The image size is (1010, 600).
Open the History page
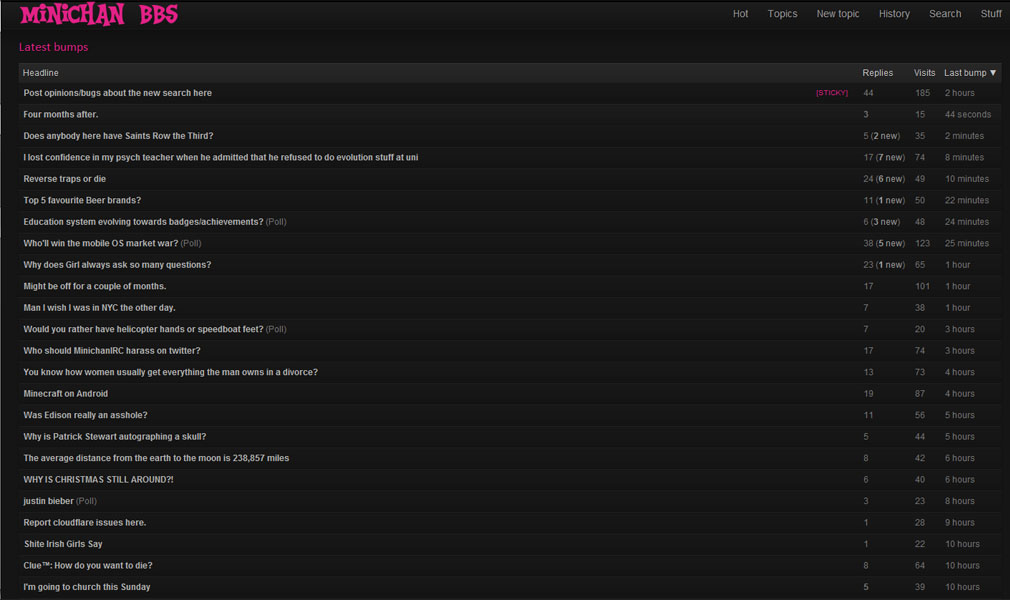tap(894, 14)
